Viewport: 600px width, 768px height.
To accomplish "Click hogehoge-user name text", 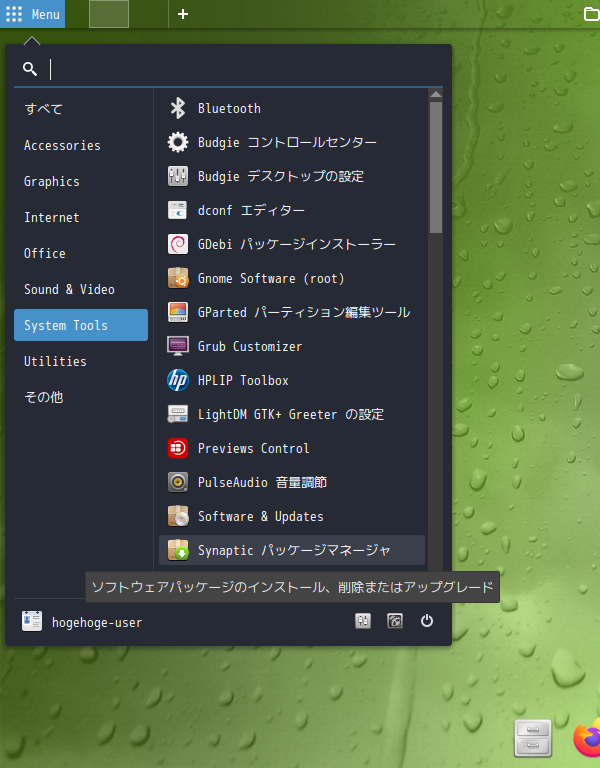I will click(x=97, y=623).
